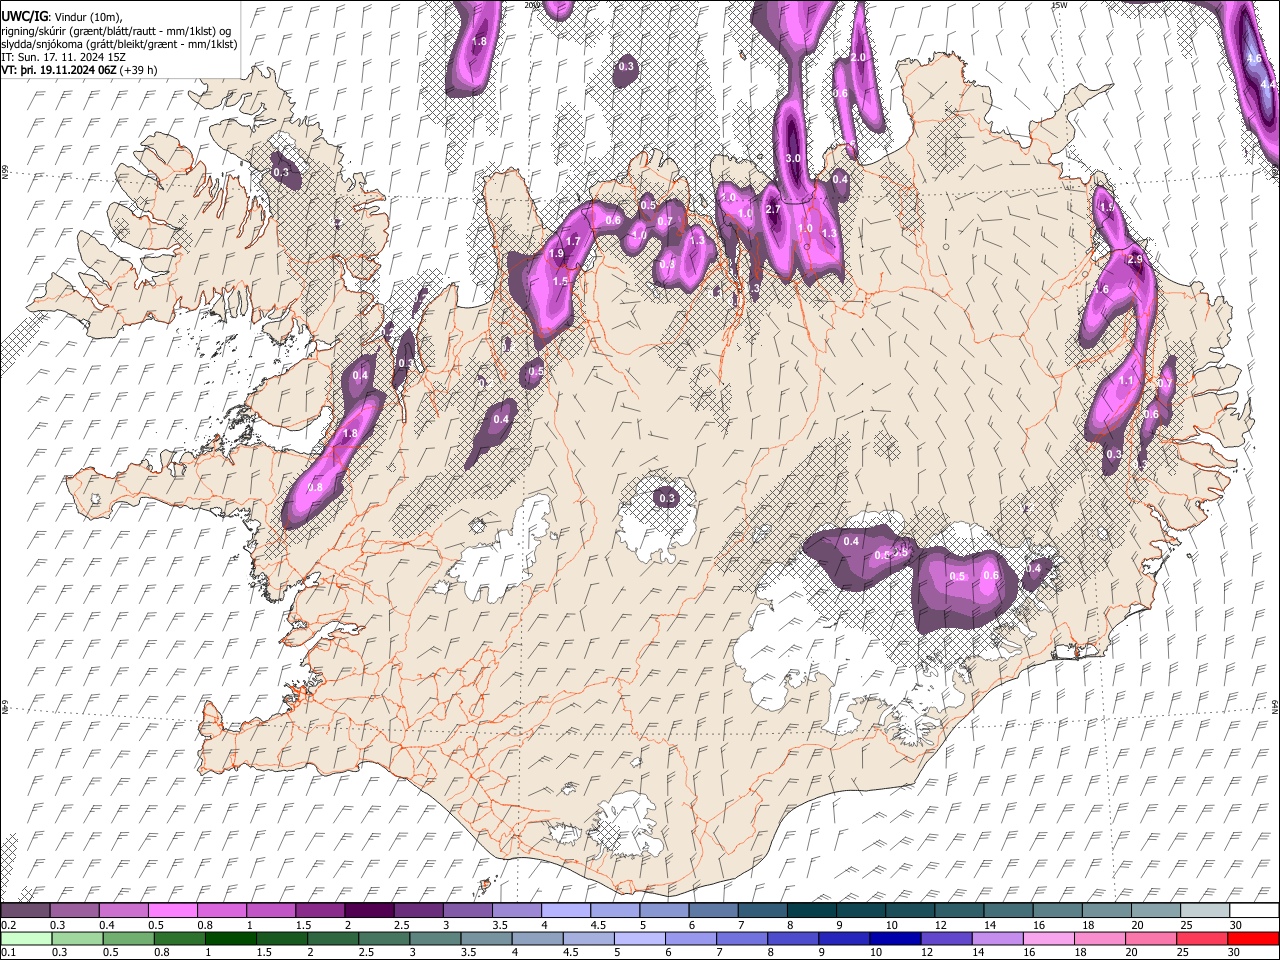
Task: Click the 0.8 value on the west coast
Action: [316, 488]
